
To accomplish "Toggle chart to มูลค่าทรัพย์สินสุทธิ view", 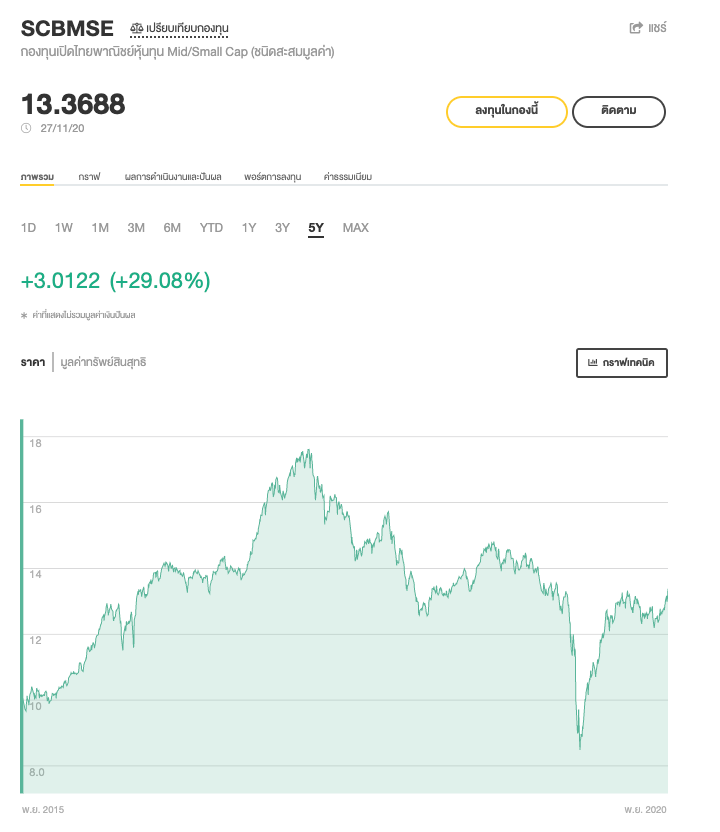I will [103, 362].
